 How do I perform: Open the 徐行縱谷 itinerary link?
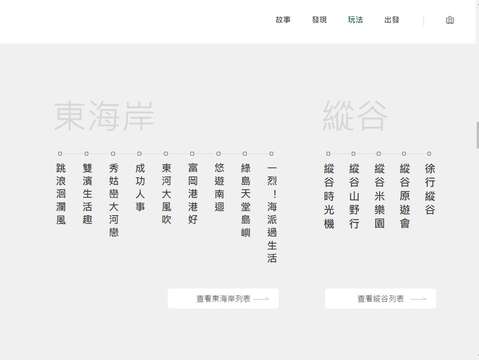pyautogui.click(x=430, y=189)
